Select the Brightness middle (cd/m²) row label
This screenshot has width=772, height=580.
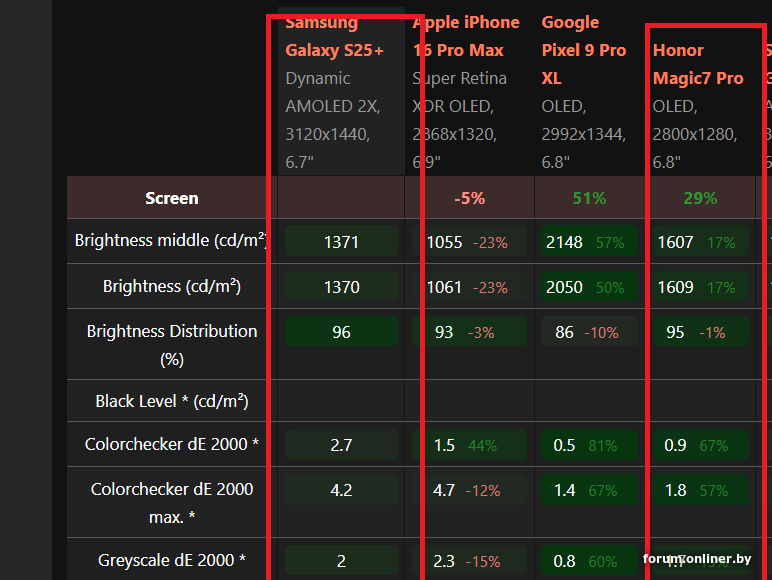170,240
